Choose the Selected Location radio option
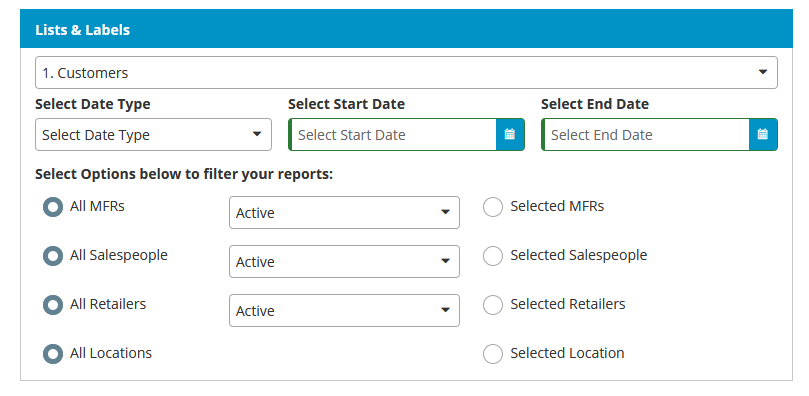This screenshot has height=396, width=809. click(493, 354)
